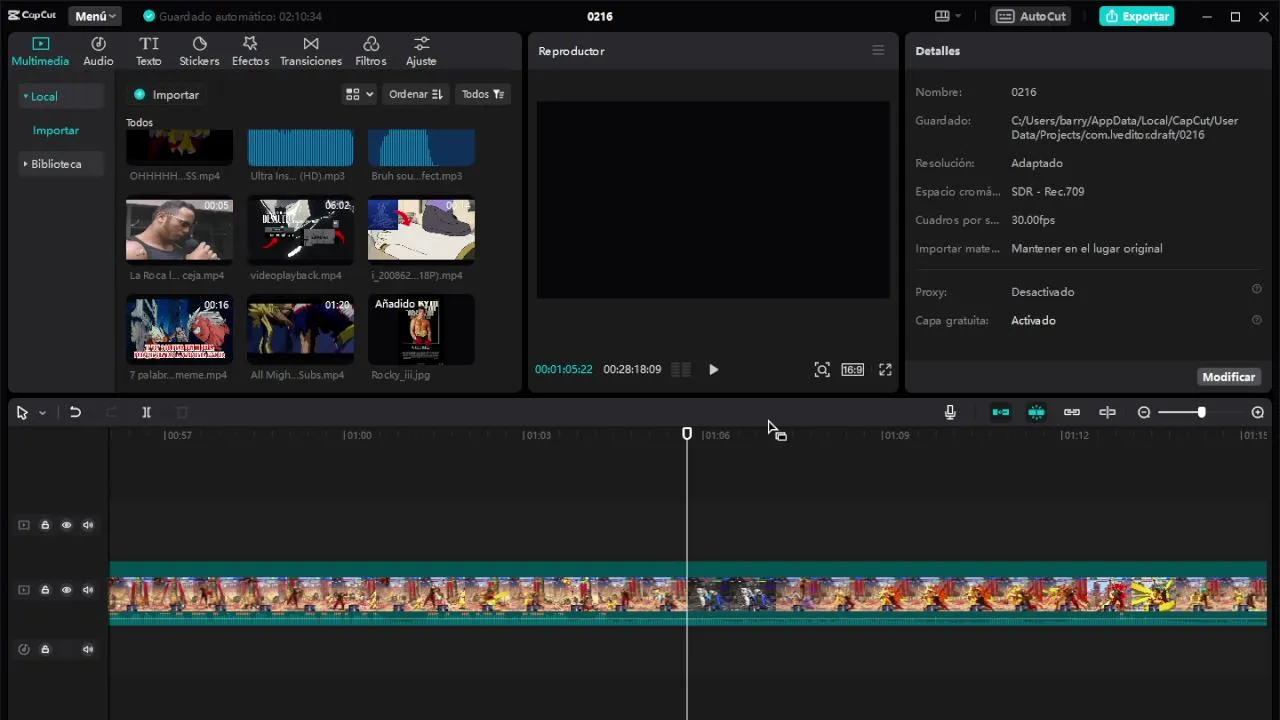Select the La Roca video thumbnail

tap(179, 229)
